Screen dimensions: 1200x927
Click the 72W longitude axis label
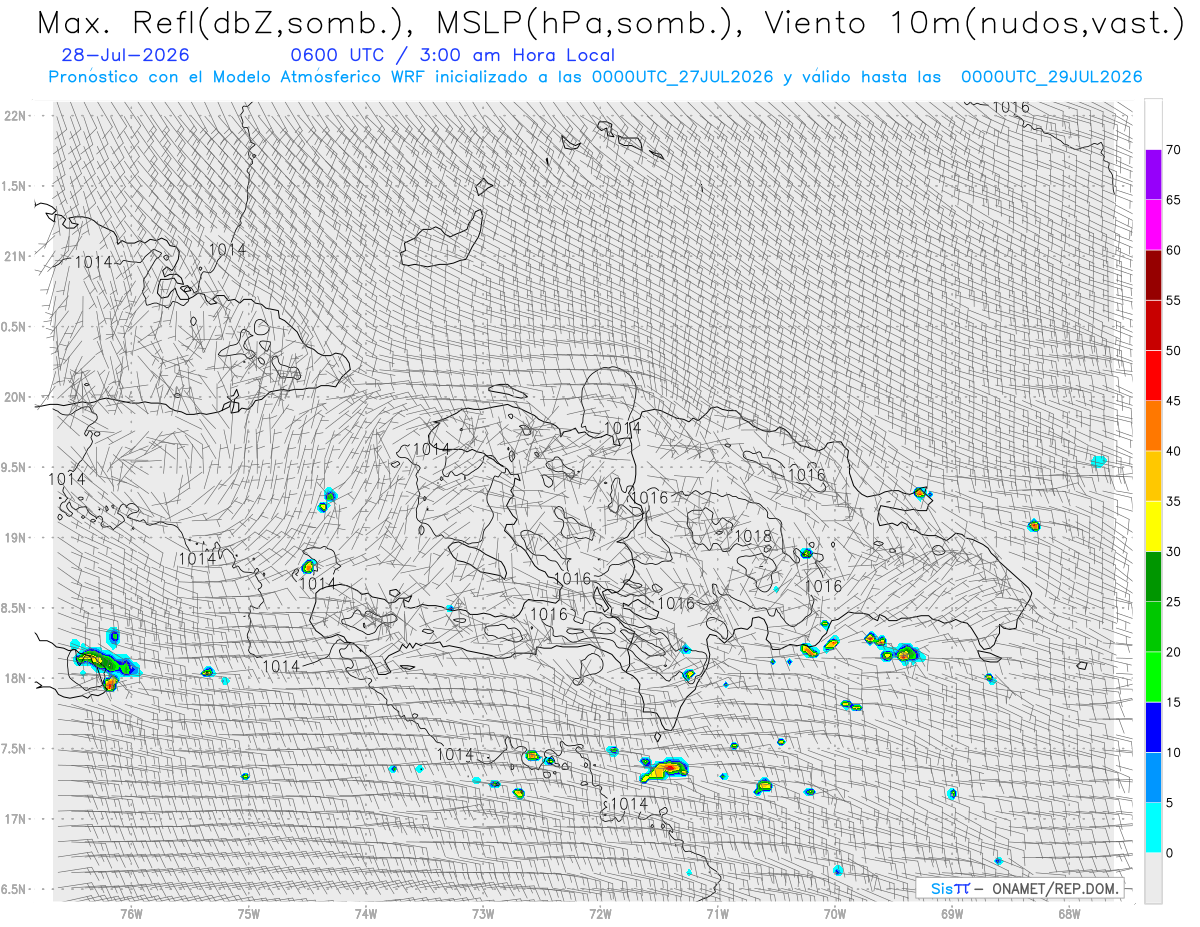click(600, 913)
